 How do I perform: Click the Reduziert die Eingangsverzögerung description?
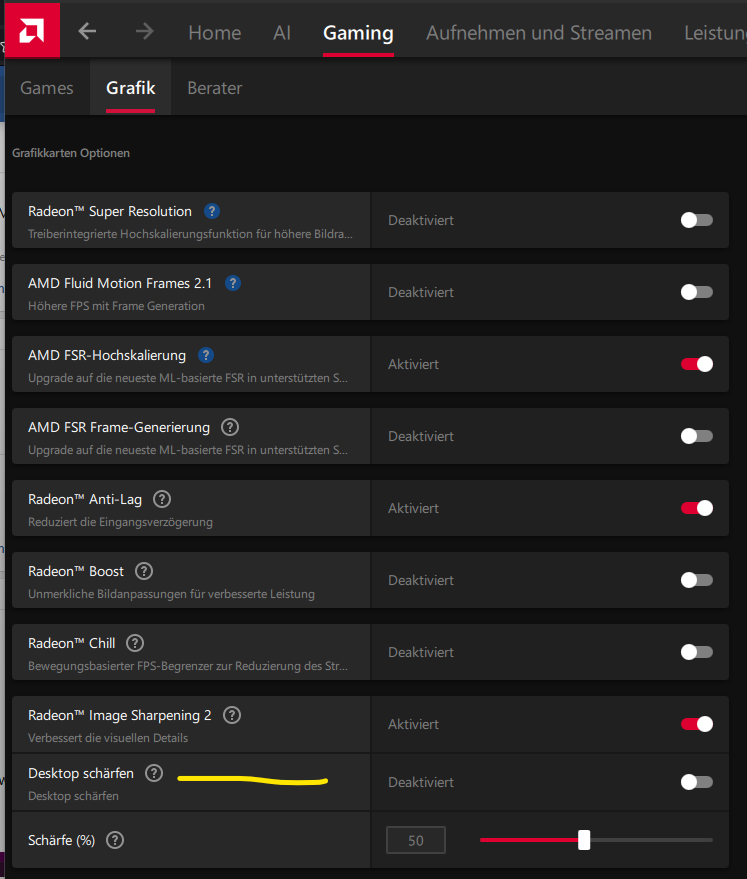tap(120, 522)
